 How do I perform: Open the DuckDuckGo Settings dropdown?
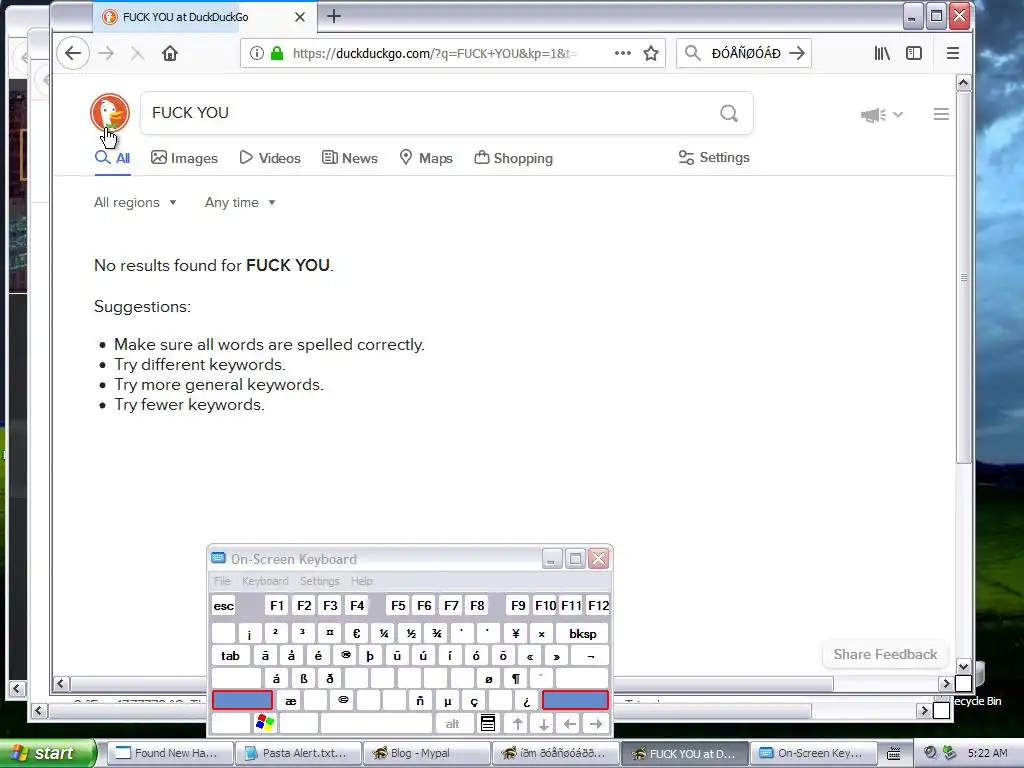(714, 157)
